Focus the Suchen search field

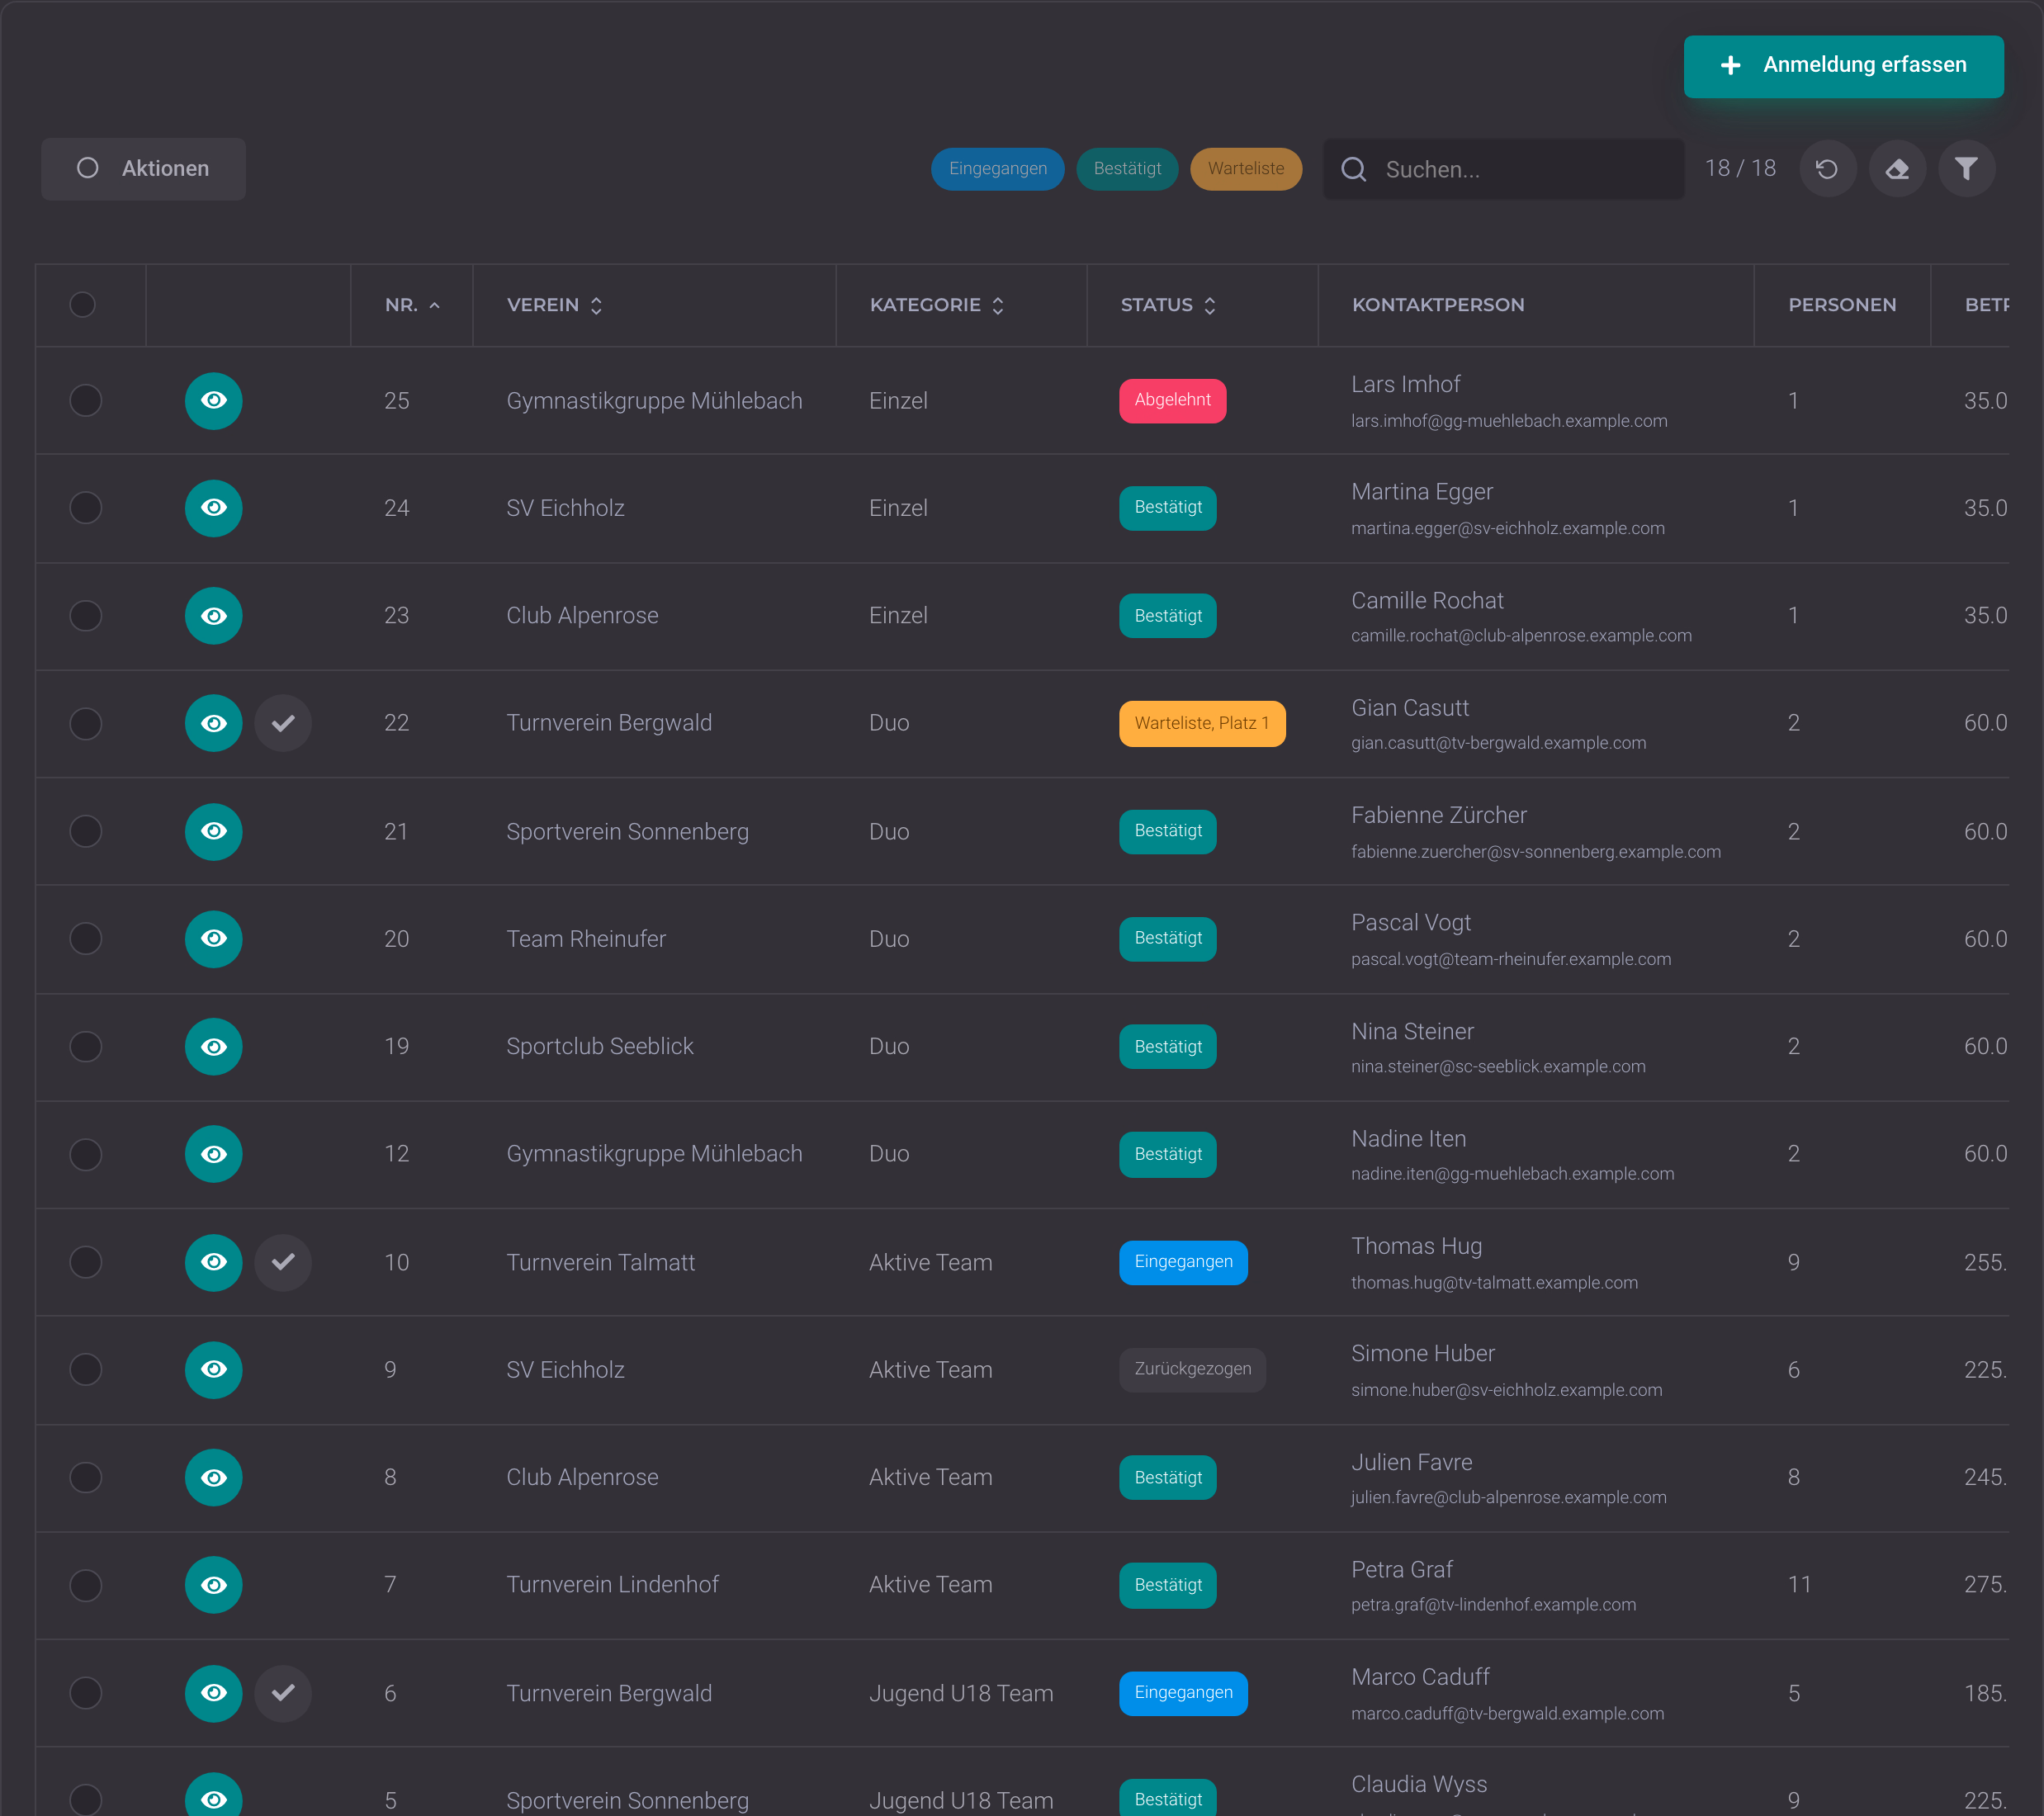tap(1504, 170)
